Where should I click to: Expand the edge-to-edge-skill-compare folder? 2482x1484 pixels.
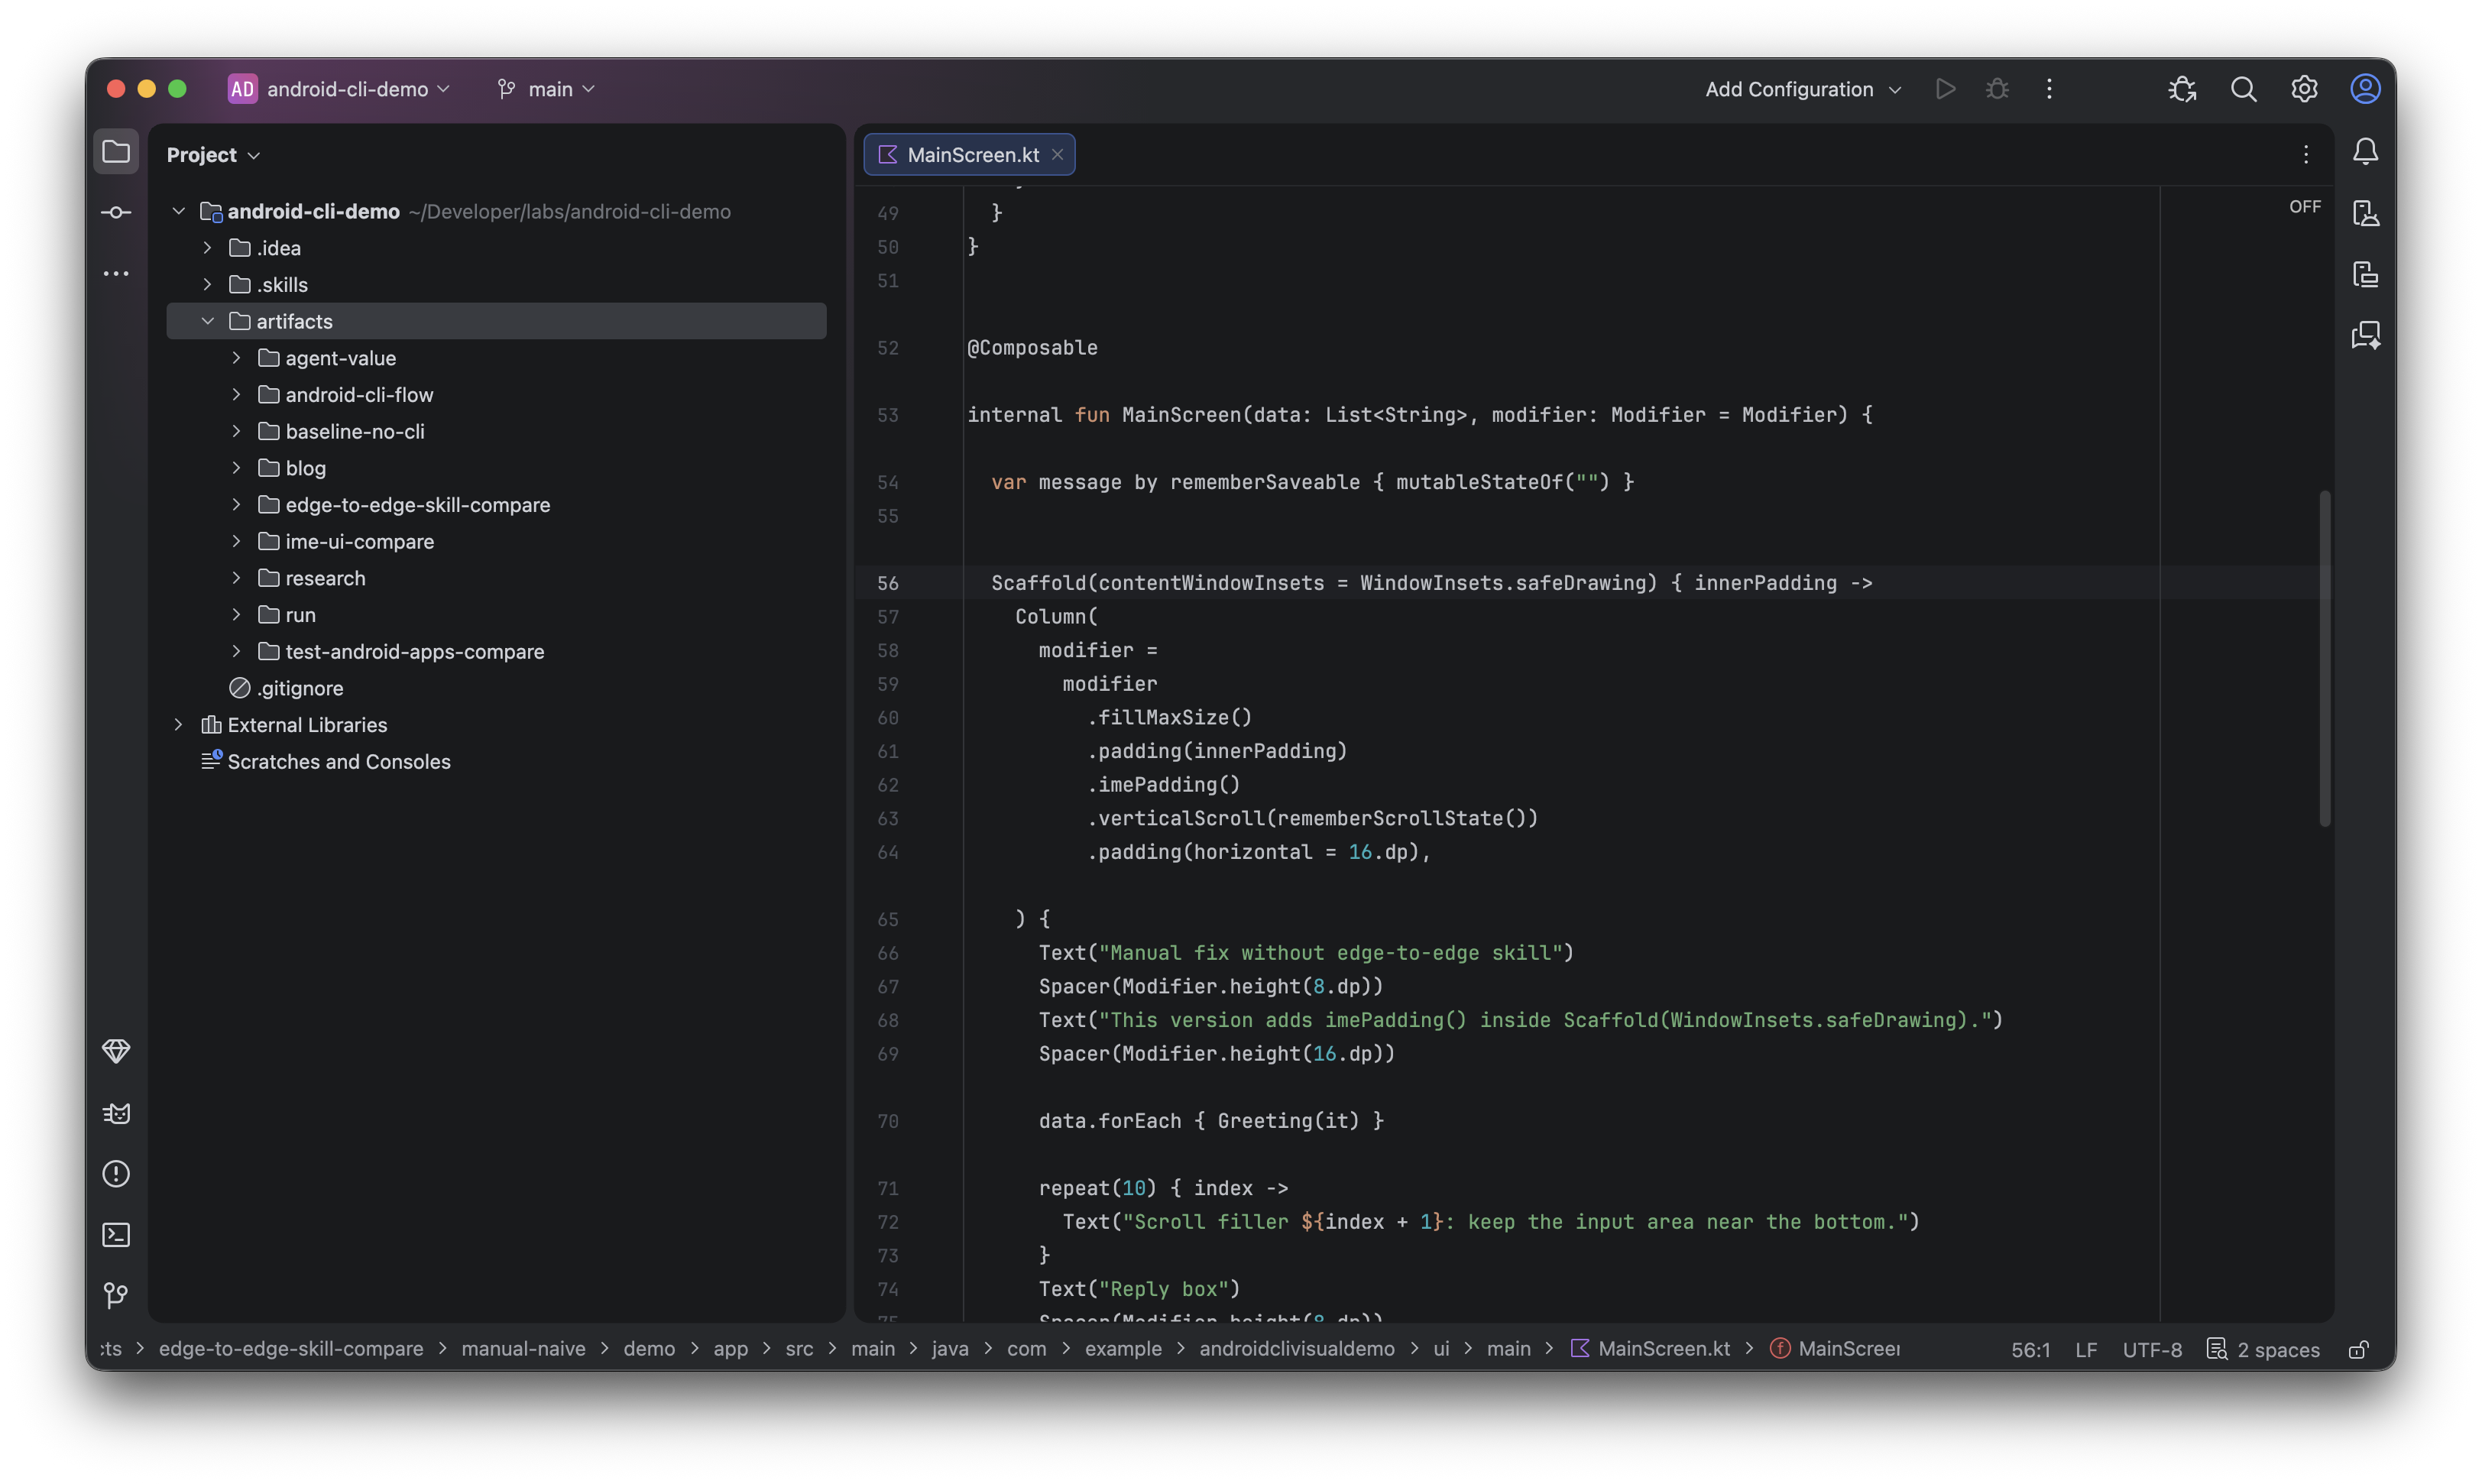[x=236, y=505]
